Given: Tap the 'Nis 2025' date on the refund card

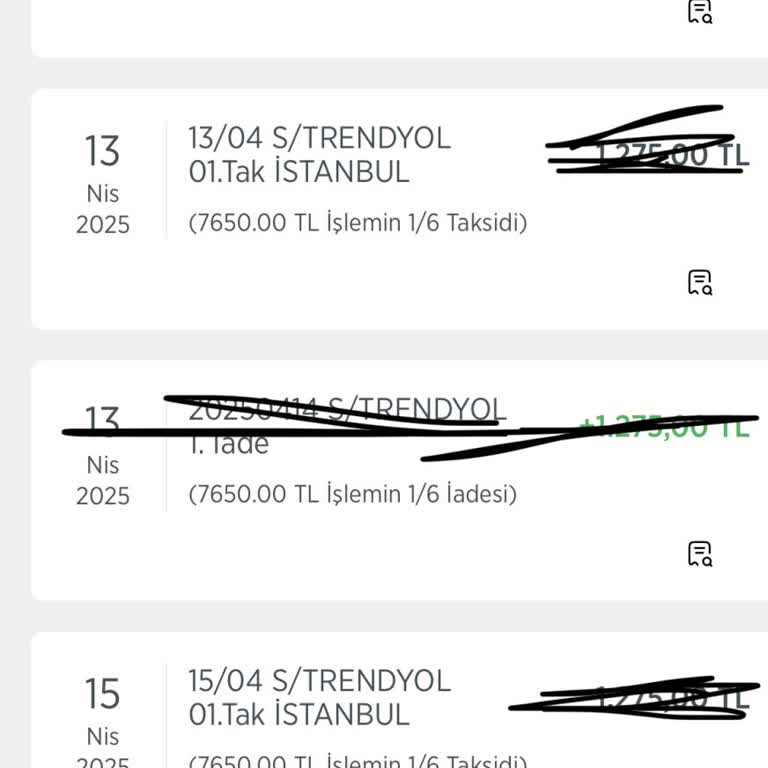Looking at the screenshot, I should click(x=103, y=481).
